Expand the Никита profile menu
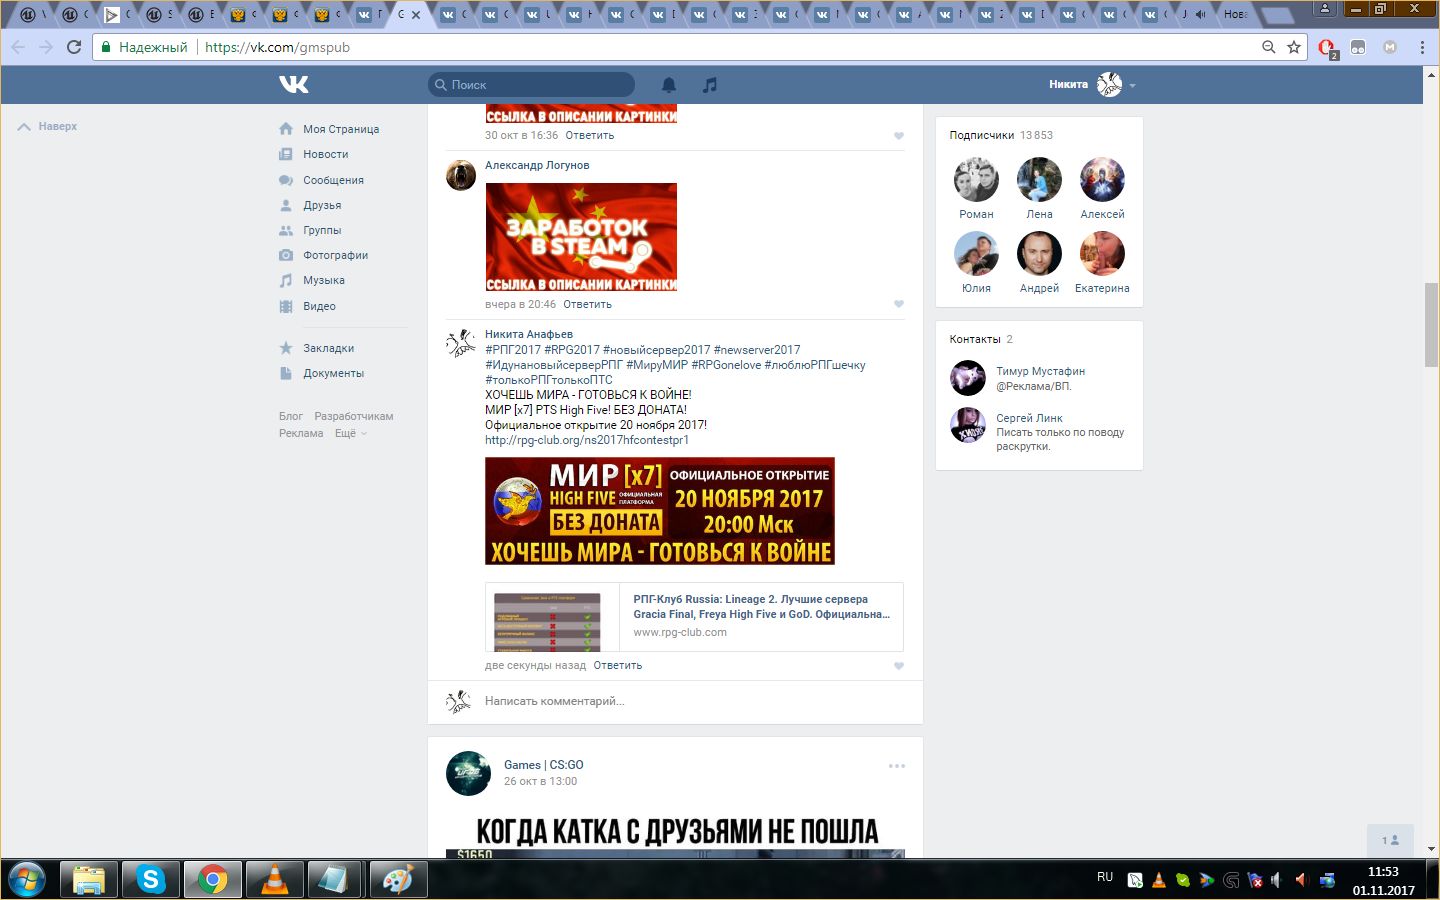The height and width of the screenshot is (900, 1440). point(1092,85)
